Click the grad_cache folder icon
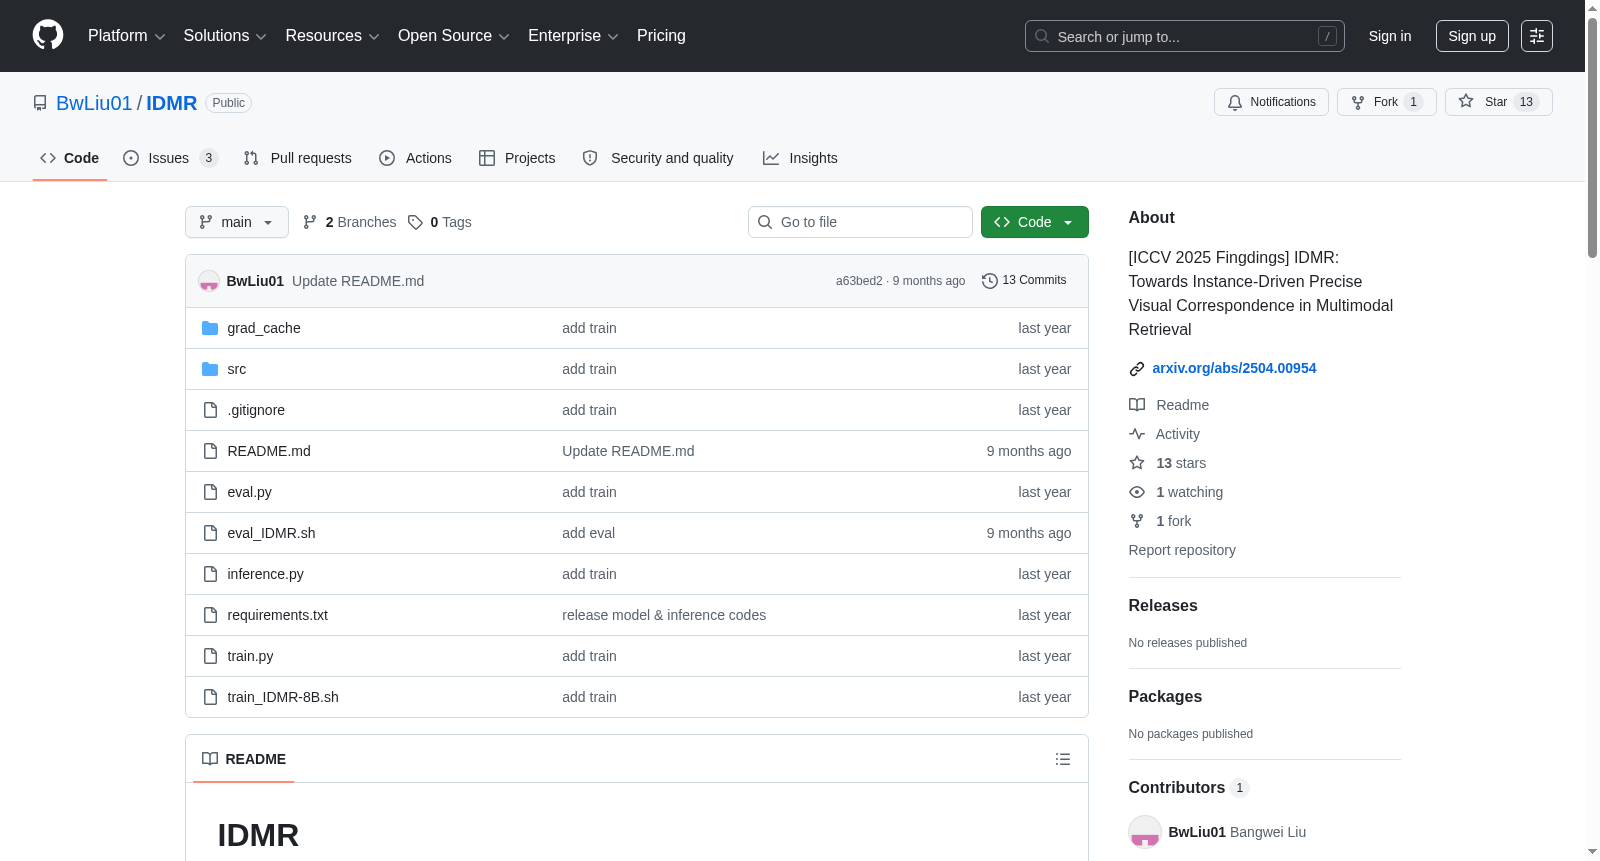The image size is (1600, 861). point(210,328)
